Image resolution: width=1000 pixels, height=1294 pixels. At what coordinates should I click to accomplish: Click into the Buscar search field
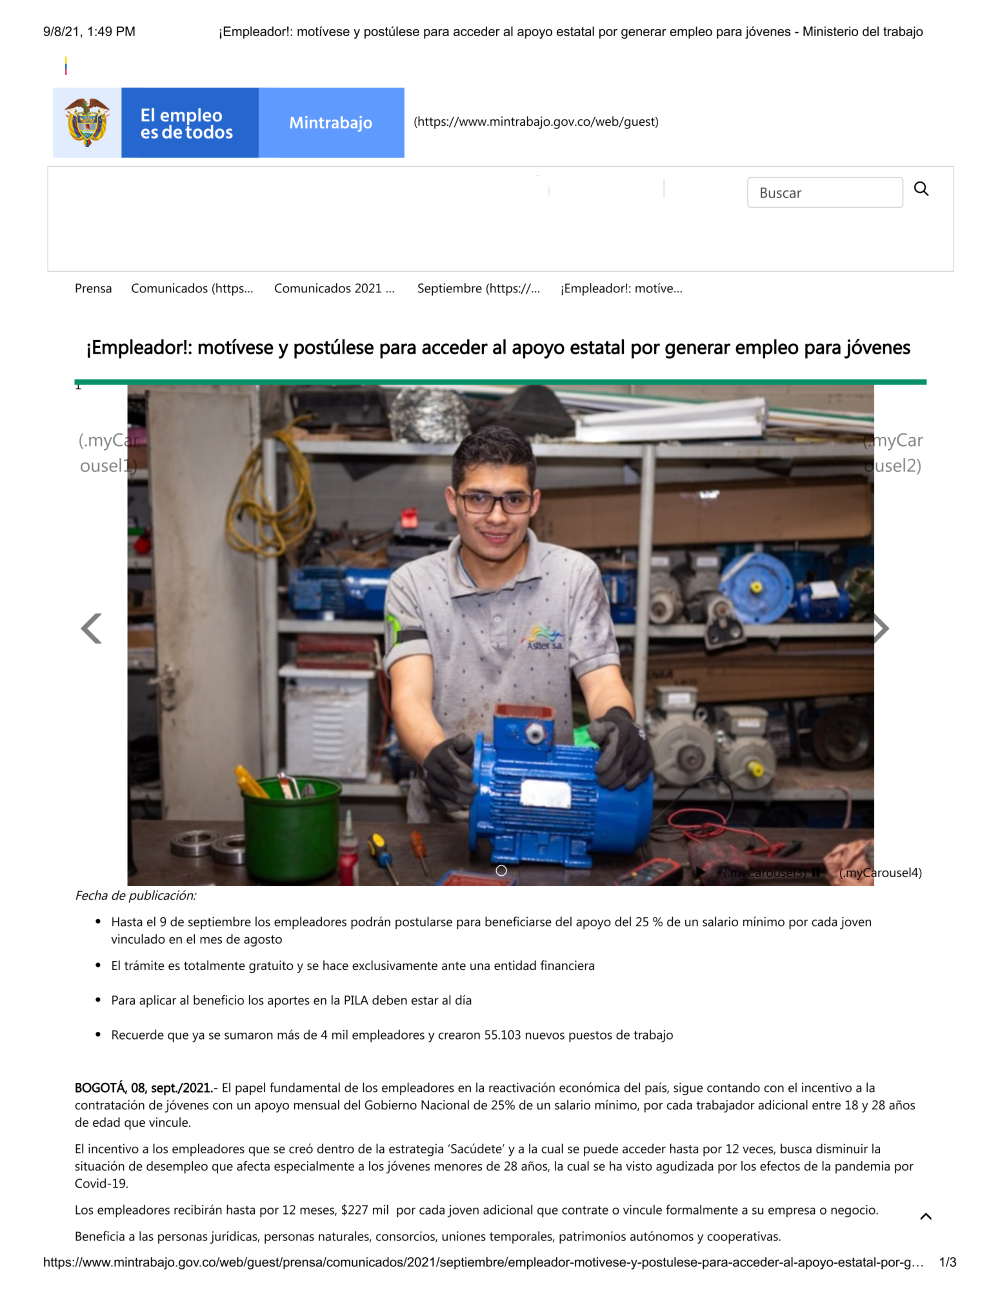tap(825, 193)
